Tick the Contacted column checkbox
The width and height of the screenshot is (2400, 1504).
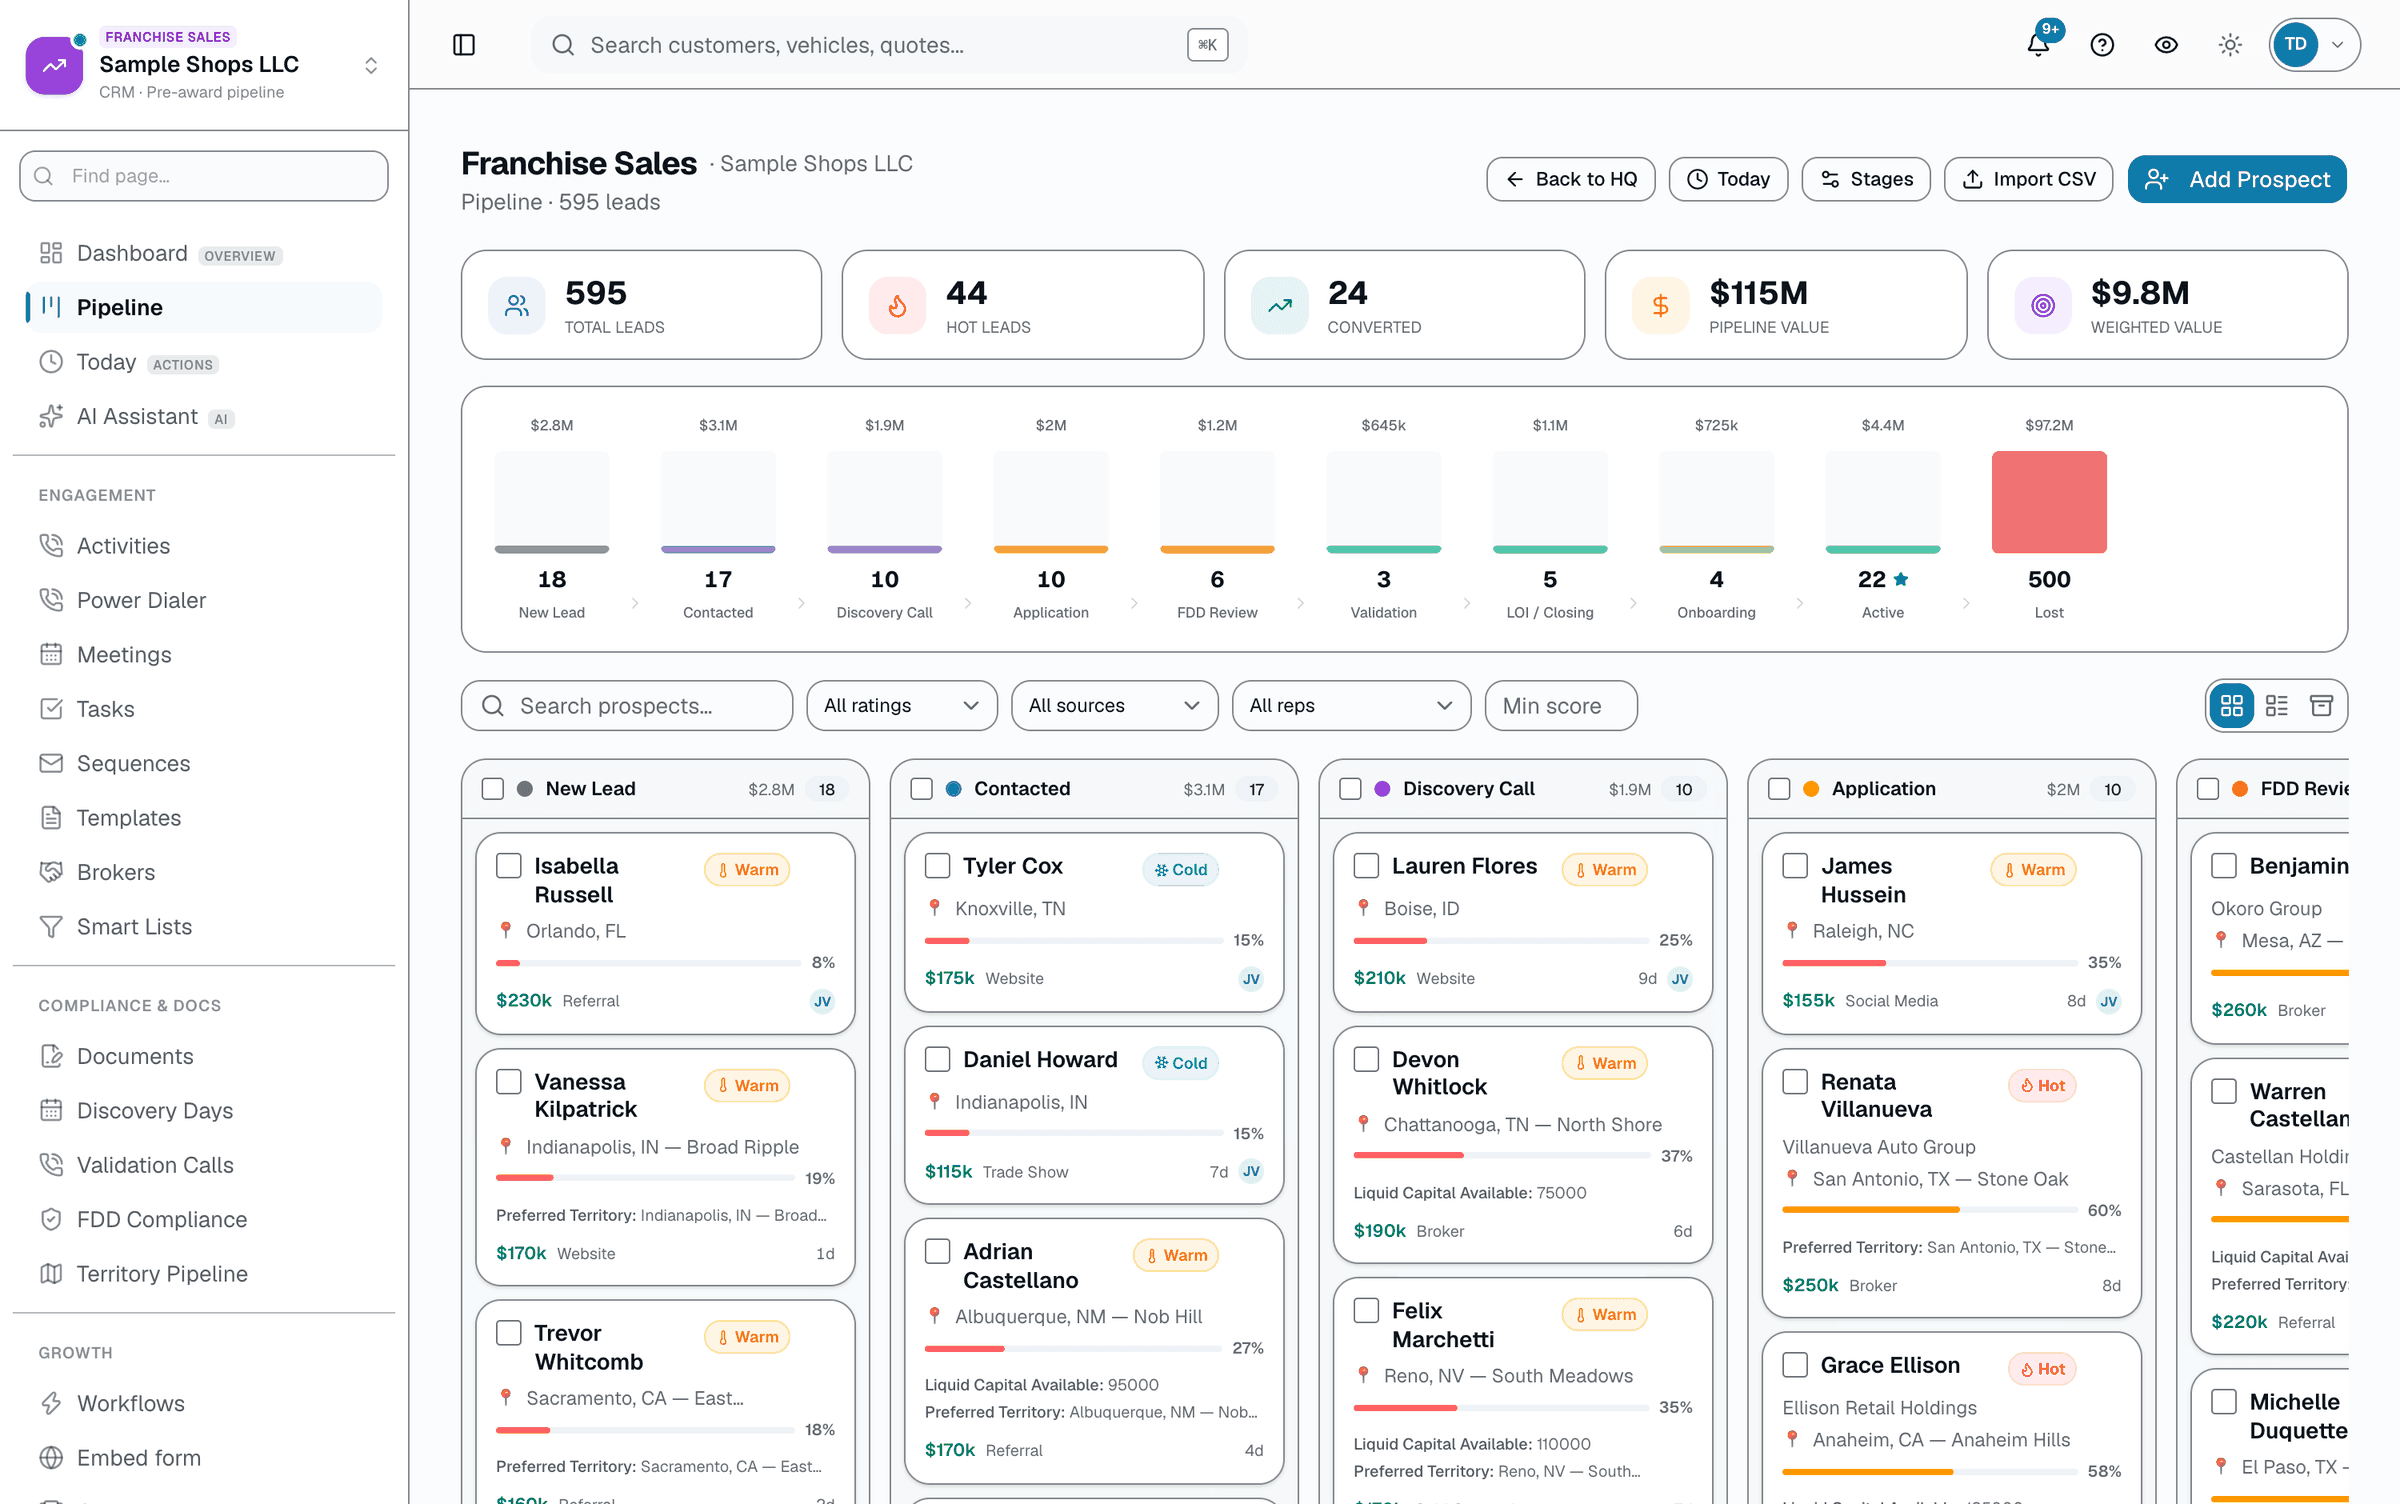[x=922, y=789]
